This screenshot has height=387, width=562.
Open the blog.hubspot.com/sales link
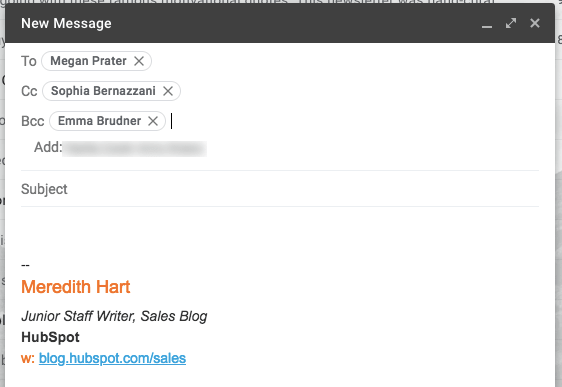(112, 358)
